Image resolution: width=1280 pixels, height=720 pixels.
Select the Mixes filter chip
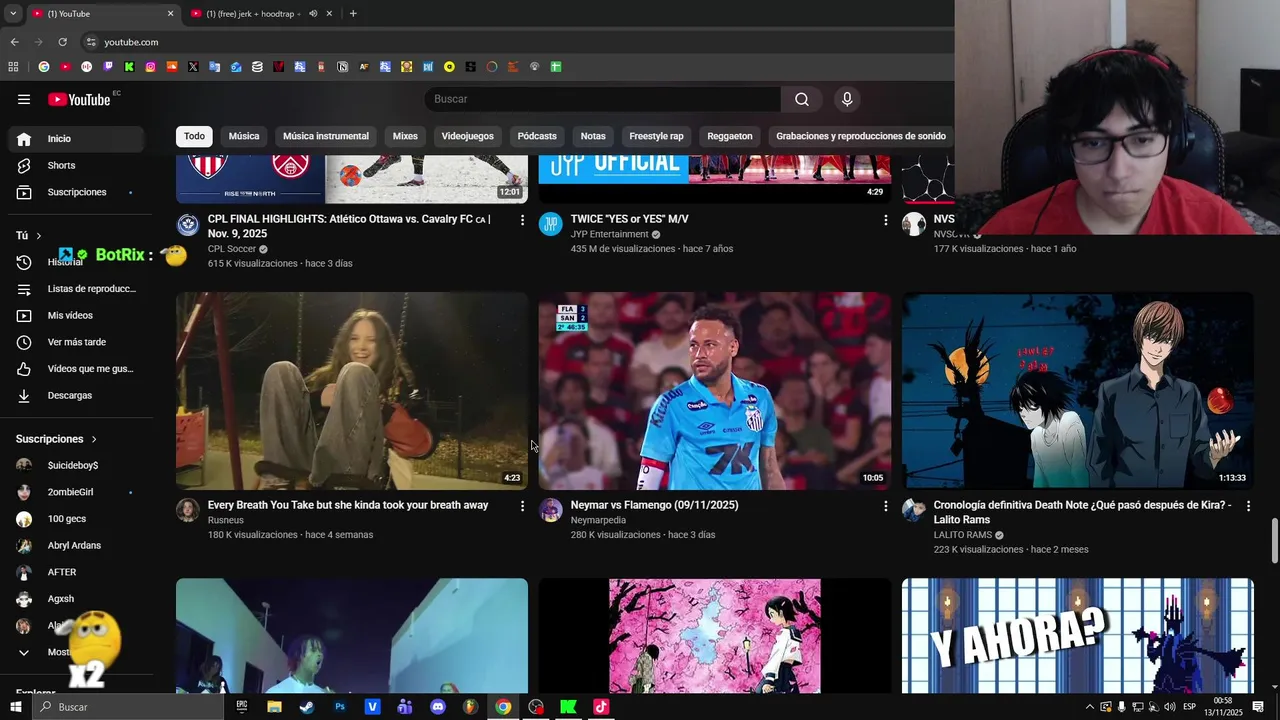pos(405,136)
